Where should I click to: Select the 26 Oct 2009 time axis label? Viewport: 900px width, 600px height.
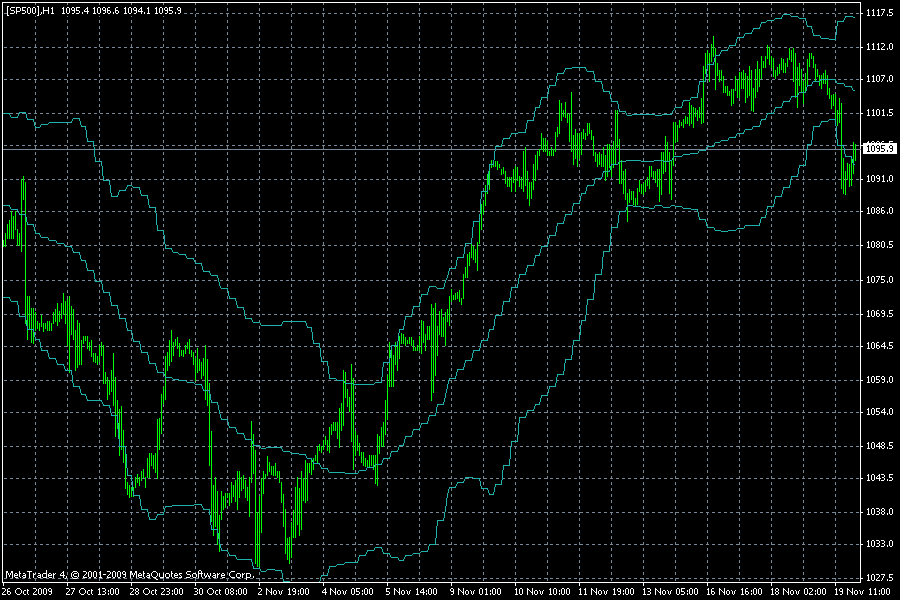pyautogui.click(x=28, y=590)
